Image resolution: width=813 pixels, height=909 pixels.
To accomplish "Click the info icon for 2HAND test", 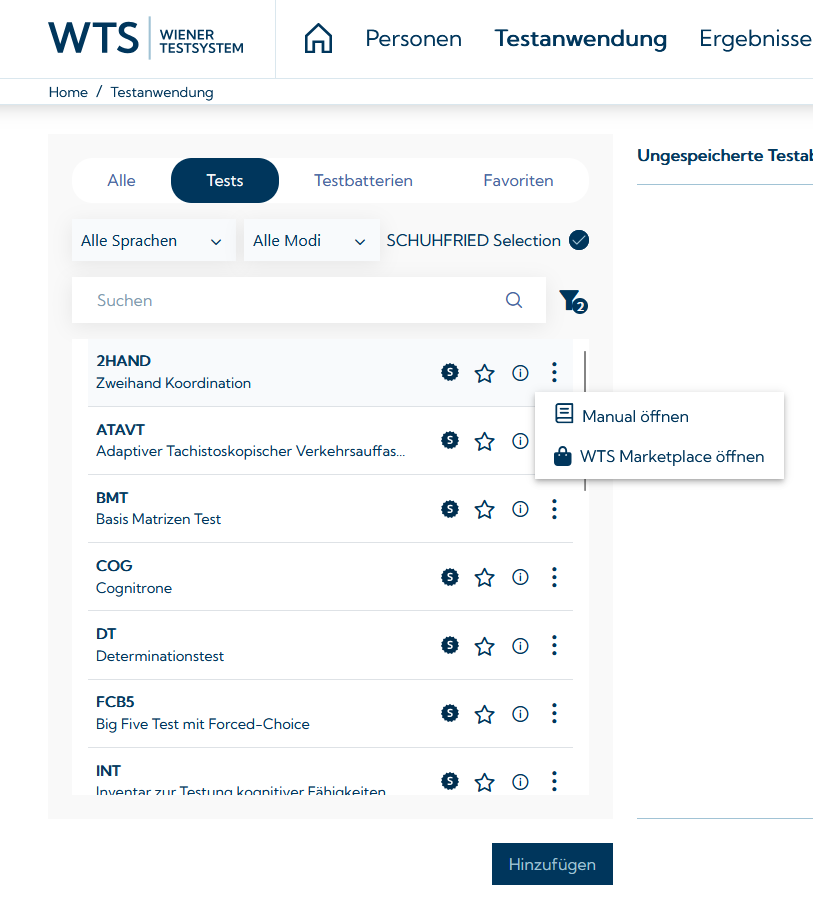I will [x=520, y=373].
